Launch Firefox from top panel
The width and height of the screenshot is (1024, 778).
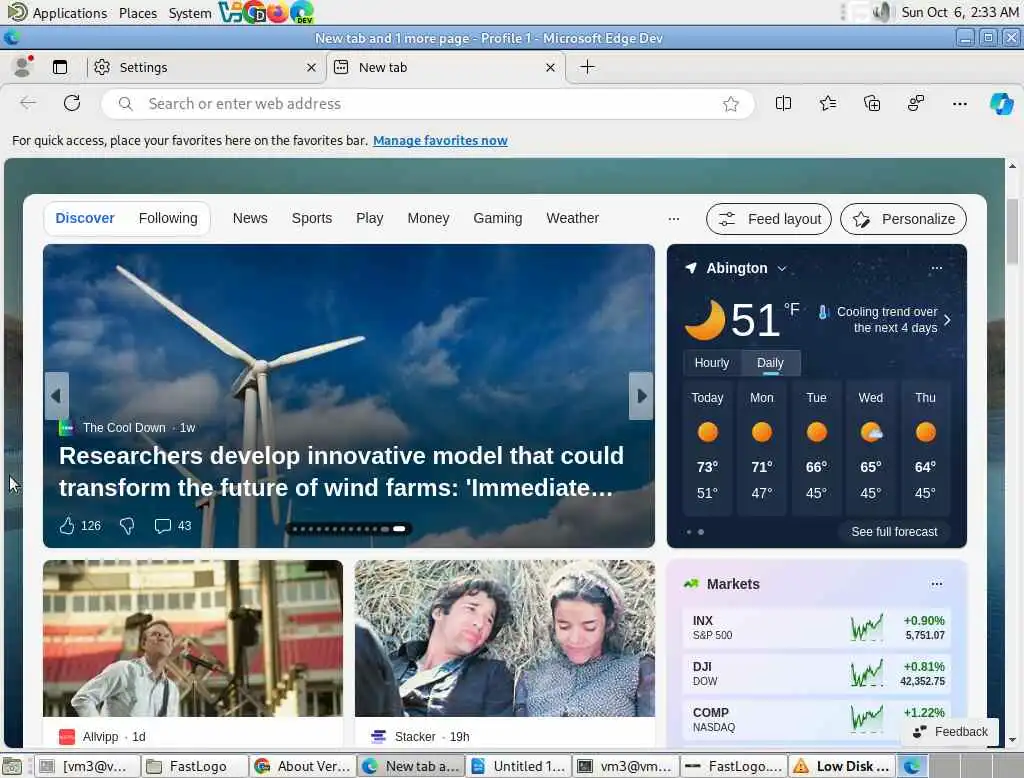[x=277, y=12]
